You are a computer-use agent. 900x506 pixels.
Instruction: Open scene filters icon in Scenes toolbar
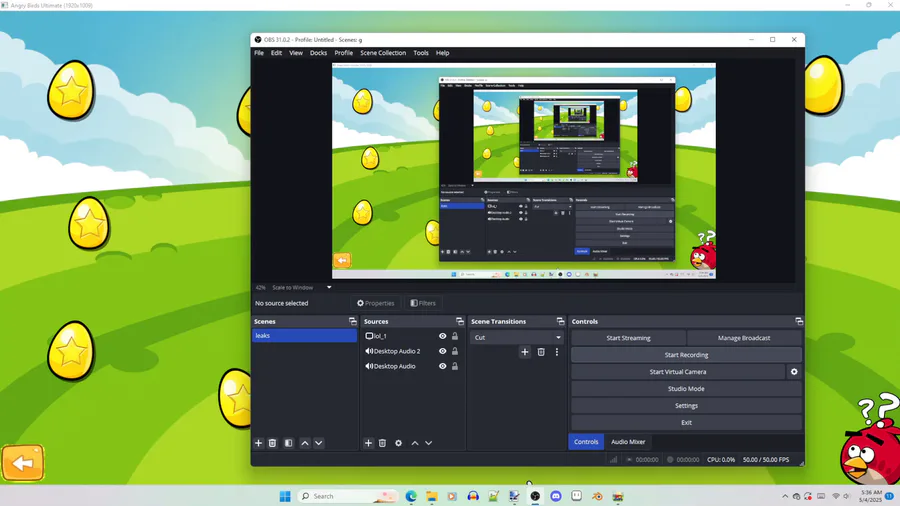[x=289, y=443]
